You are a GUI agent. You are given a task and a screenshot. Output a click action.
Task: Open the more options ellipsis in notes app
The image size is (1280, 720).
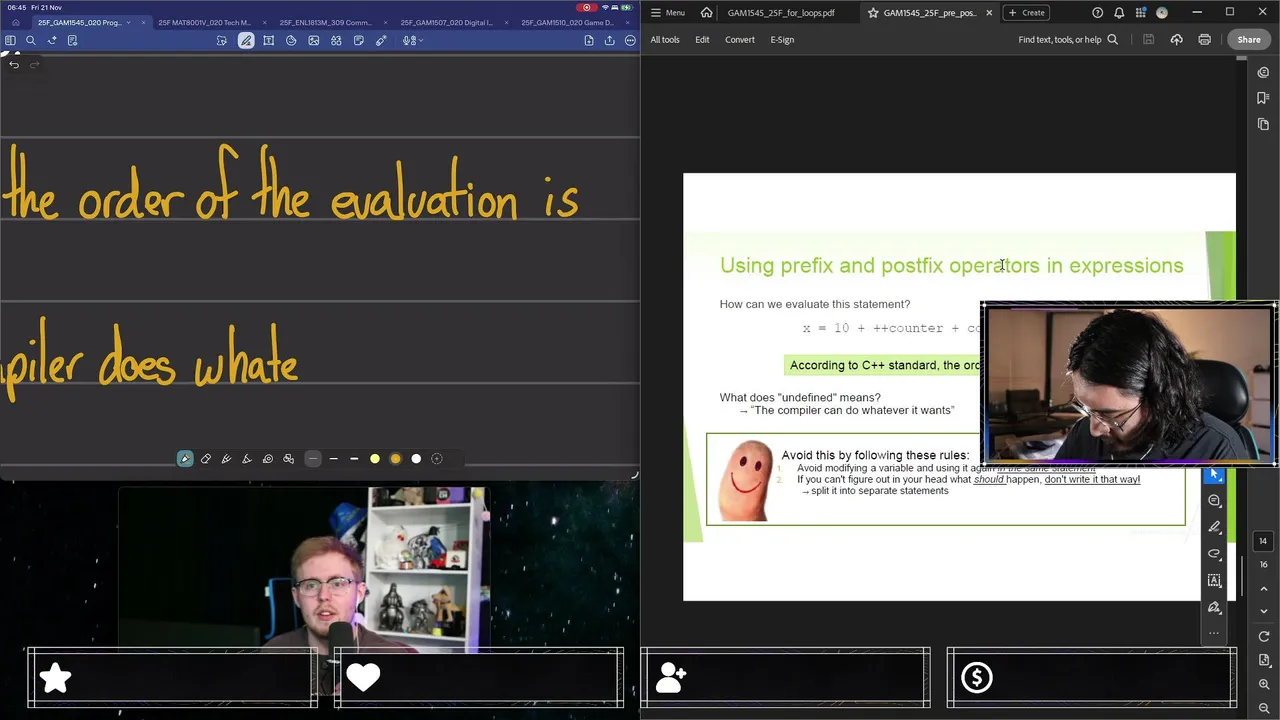coord(630,40)
